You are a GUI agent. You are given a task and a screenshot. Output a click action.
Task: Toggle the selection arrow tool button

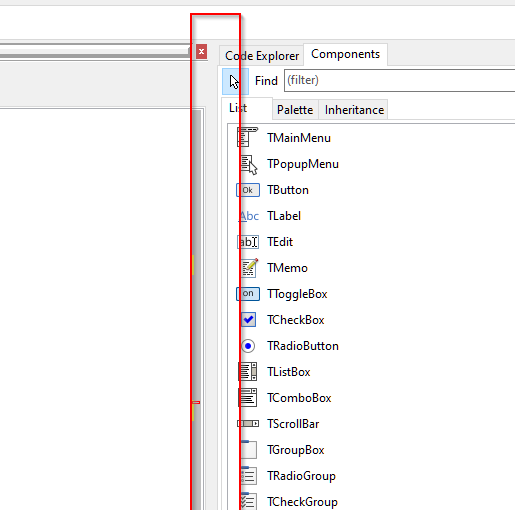[235, 81]
